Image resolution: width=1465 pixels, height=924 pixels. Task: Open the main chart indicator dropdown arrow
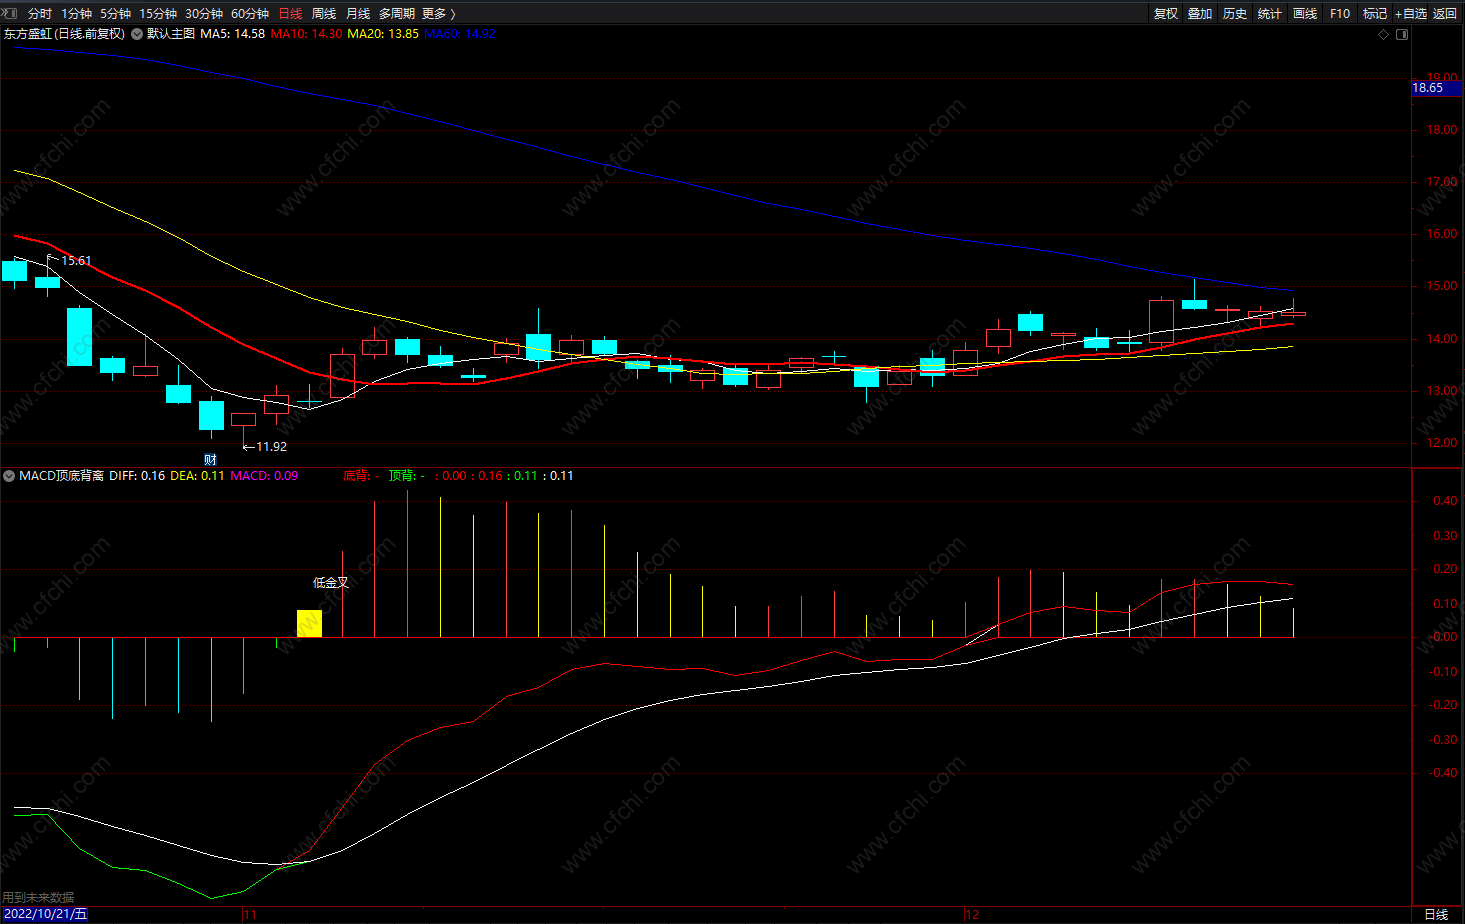tap(137, 34)
